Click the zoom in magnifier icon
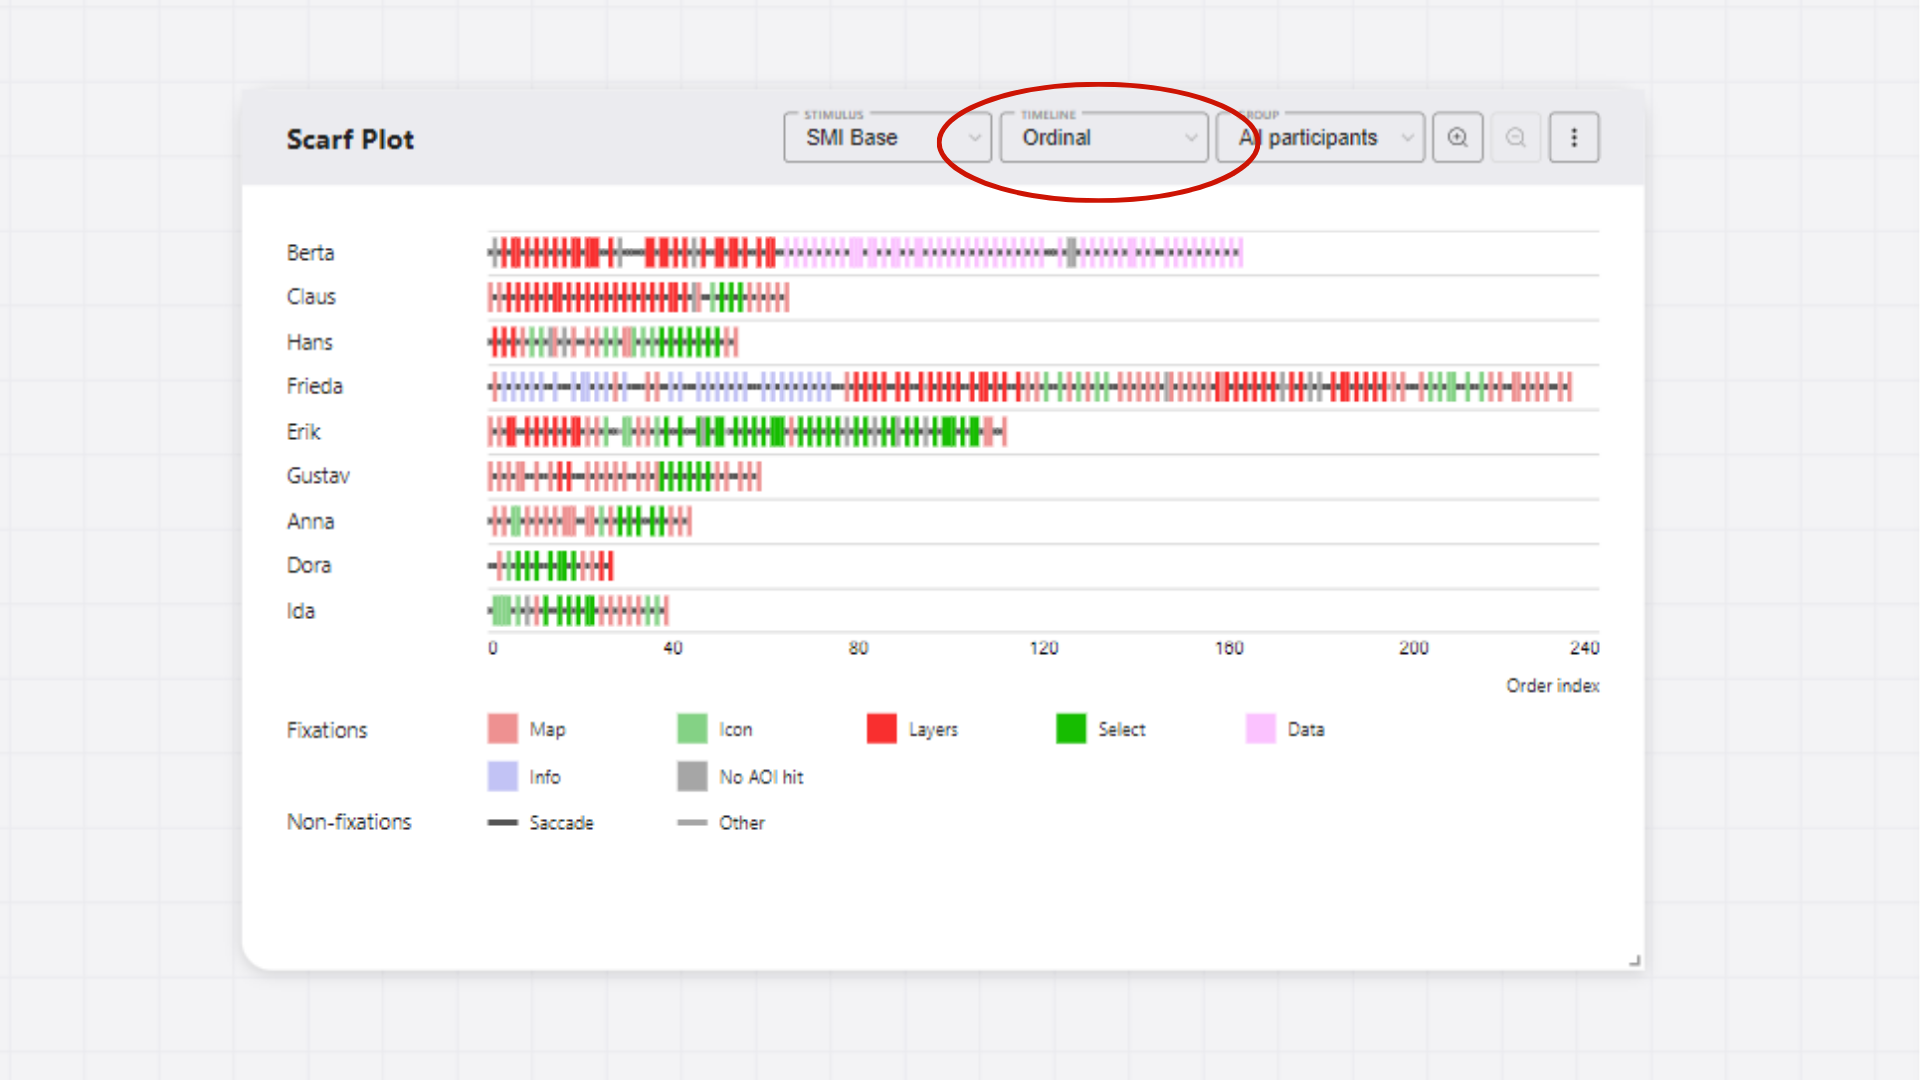 click(1457, 138)
